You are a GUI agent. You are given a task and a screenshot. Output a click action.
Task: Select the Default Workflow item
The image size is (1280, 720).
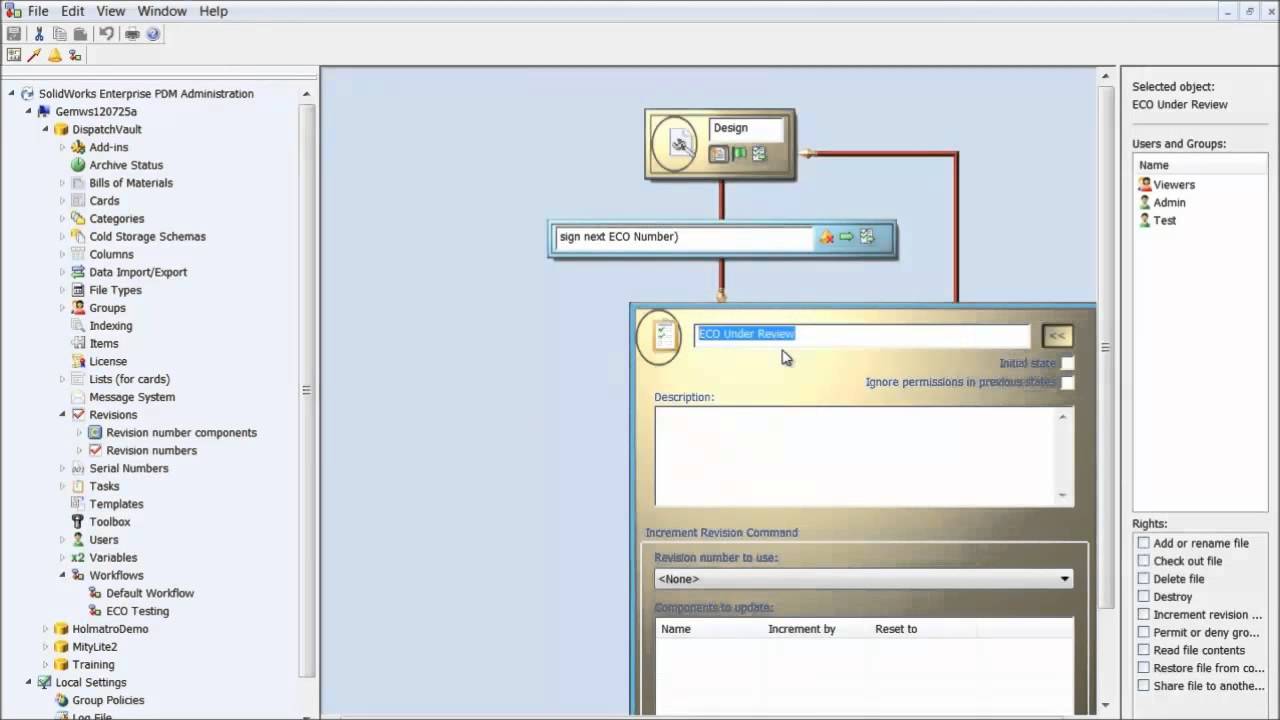click(150, 593)
